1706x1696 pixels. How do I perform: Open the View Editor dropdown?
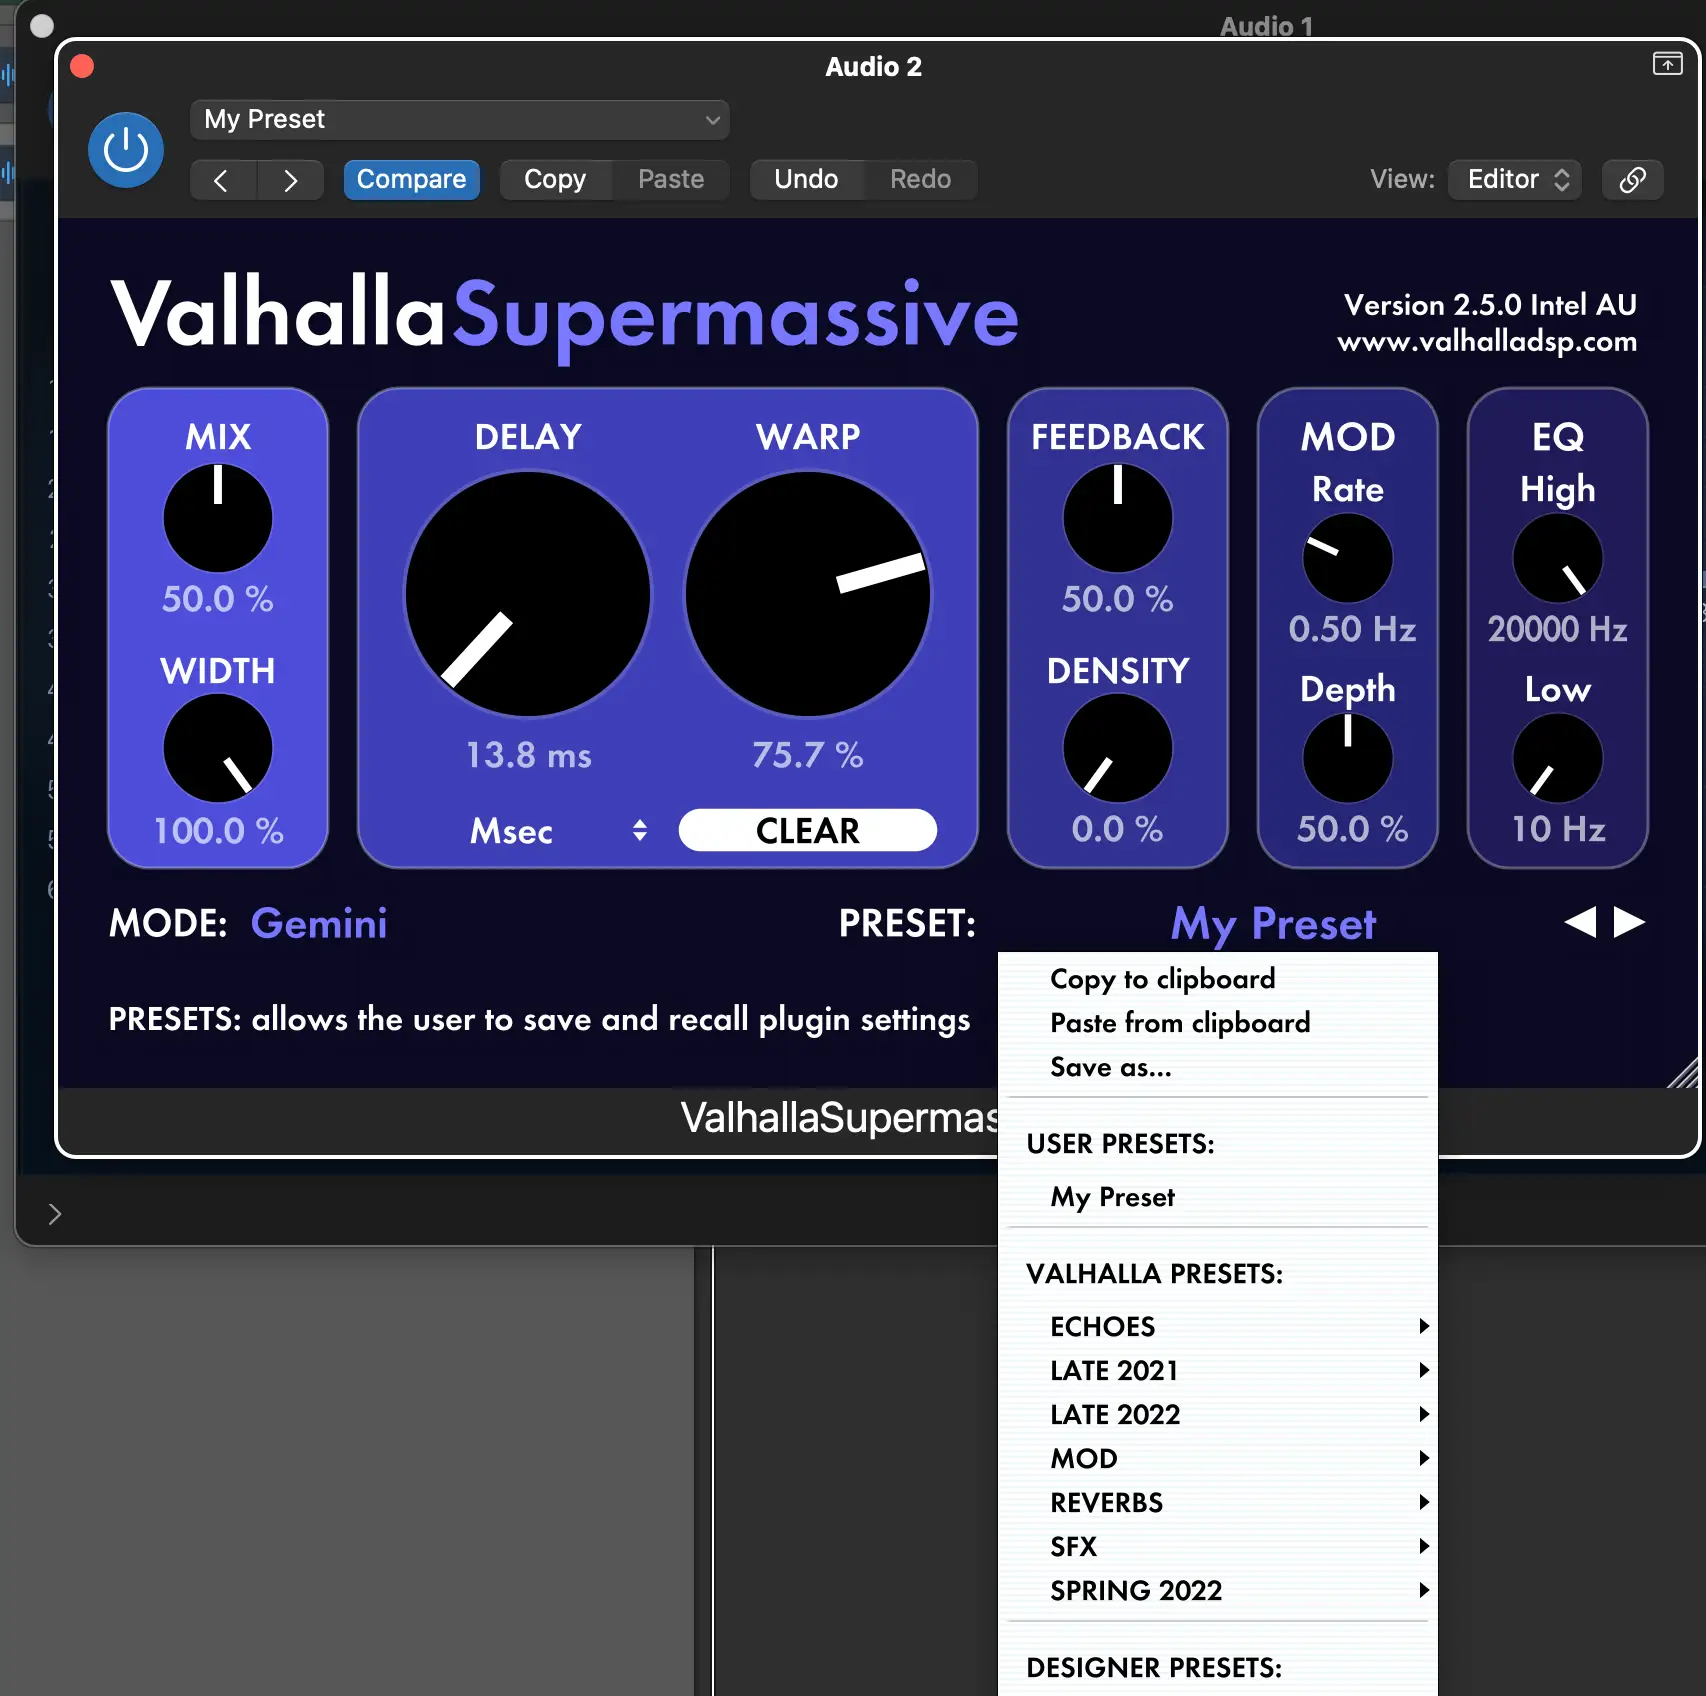1515,180
